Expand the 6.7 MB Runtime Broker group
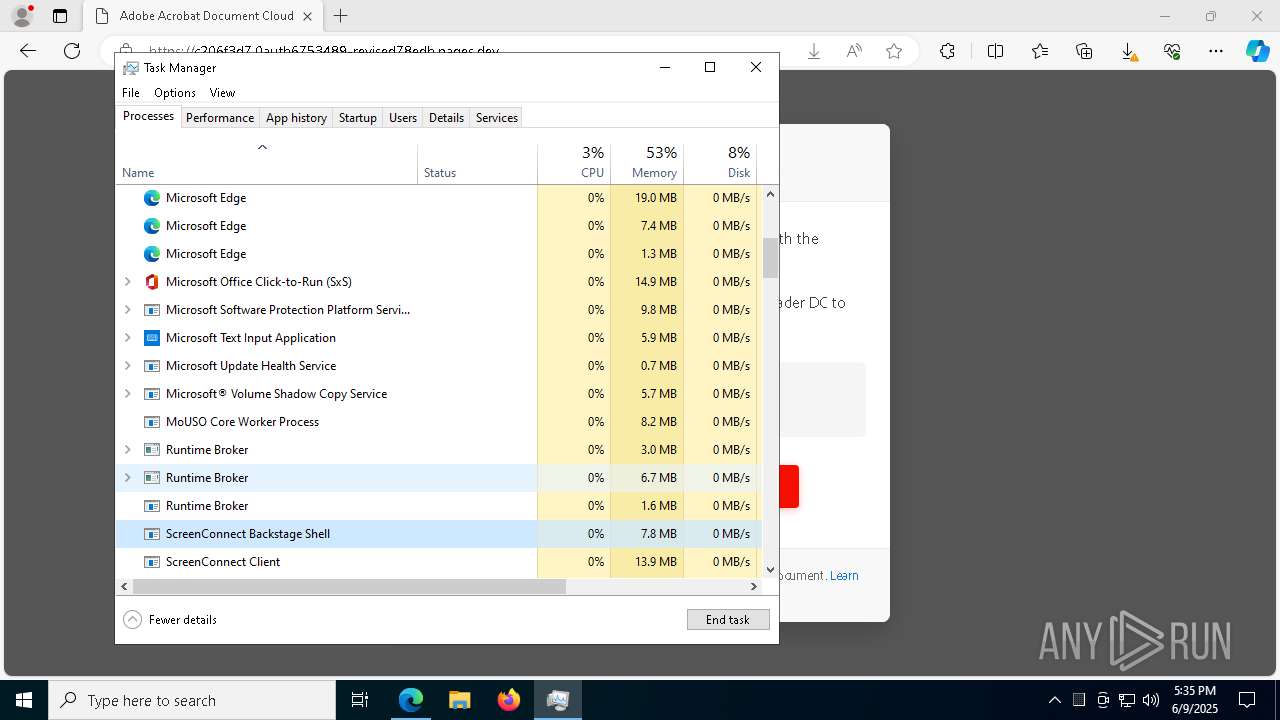The image size is (1280, 720). pos(127,478)
